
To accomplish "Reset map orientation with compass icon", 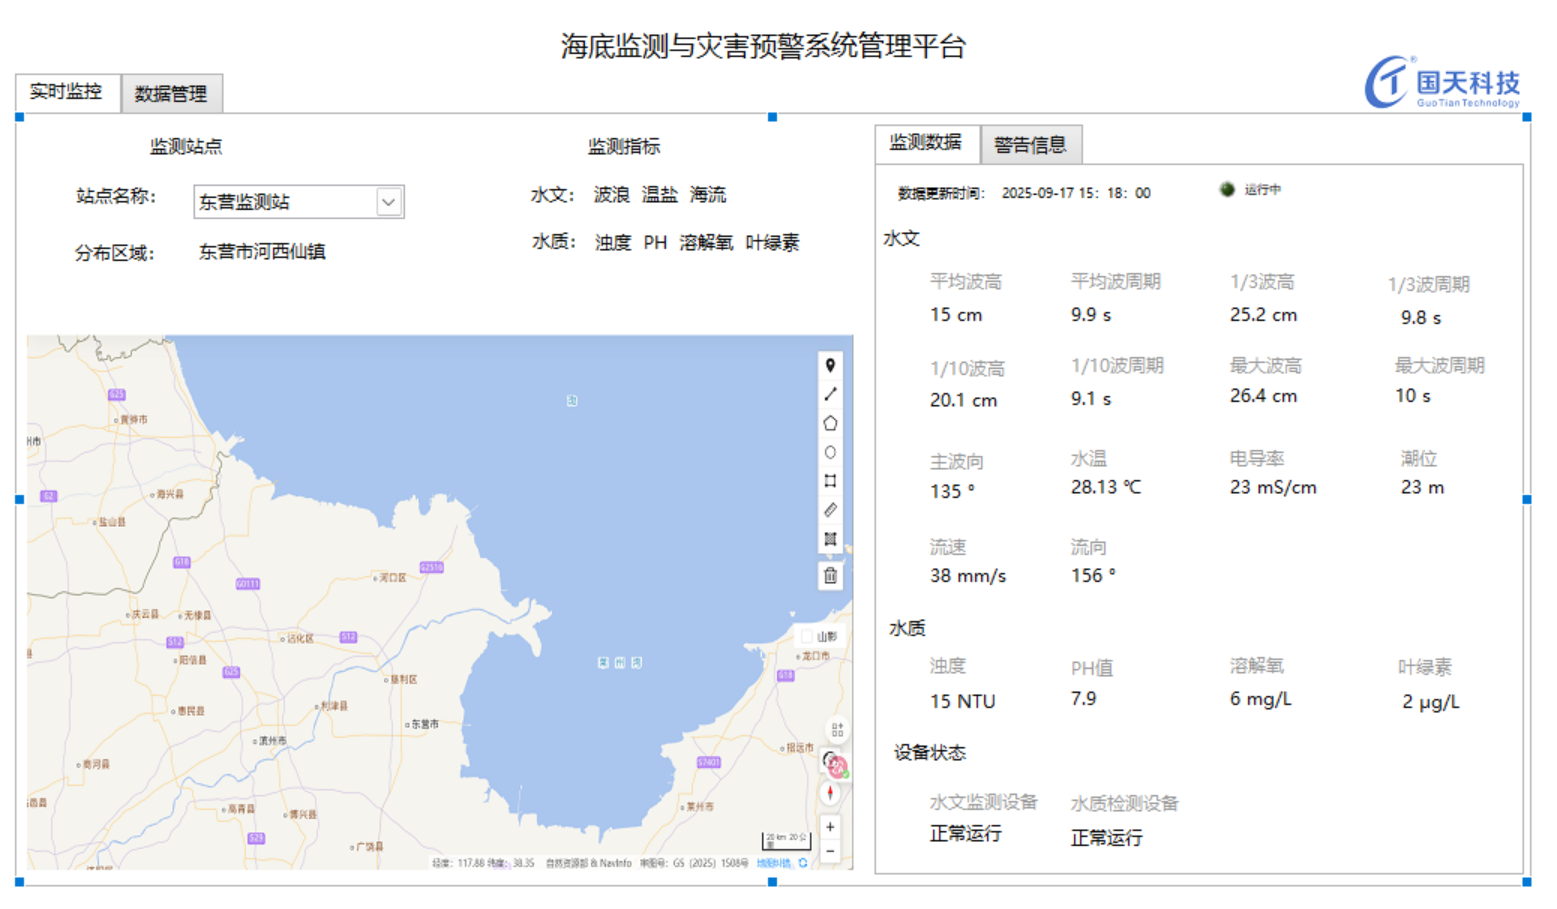I will [x=830, y=793].
